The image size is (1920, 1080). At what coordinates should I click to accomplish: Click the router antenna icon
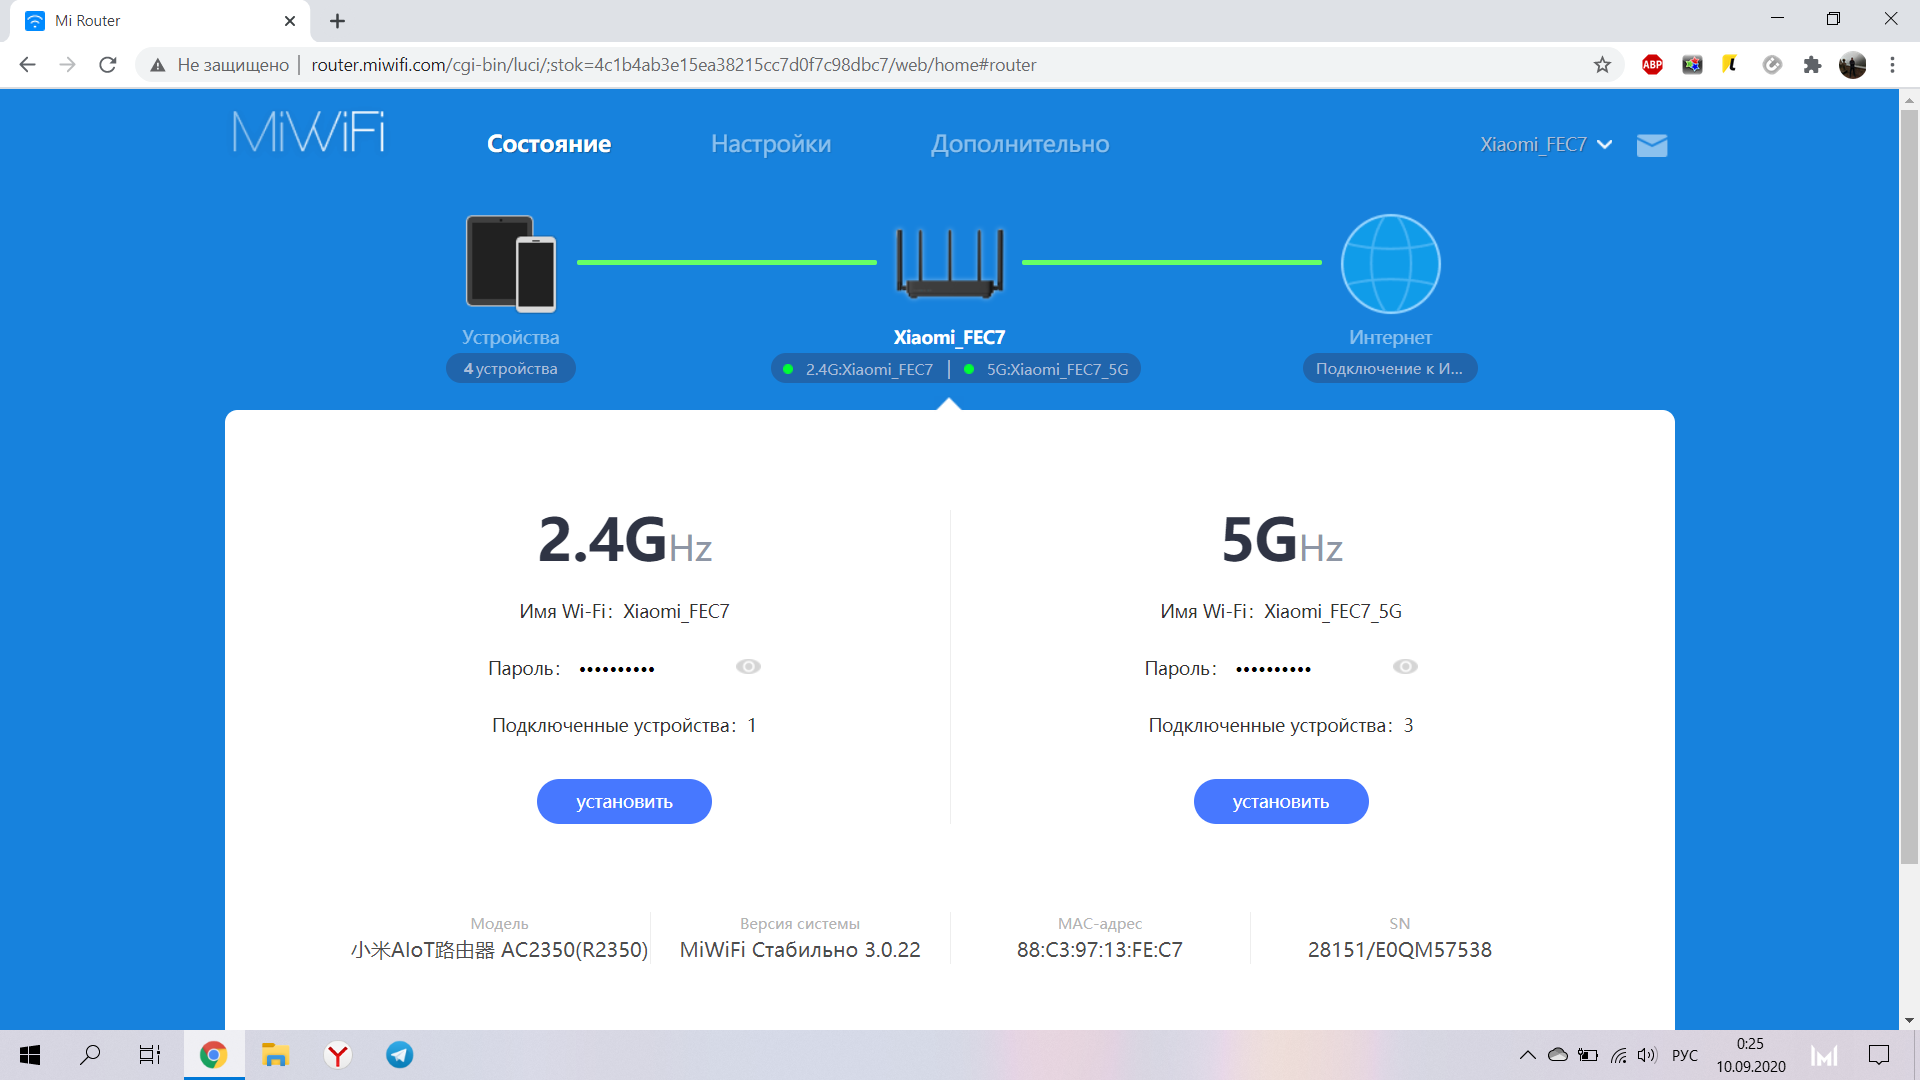pyautogui.click(x=949, y=263)
